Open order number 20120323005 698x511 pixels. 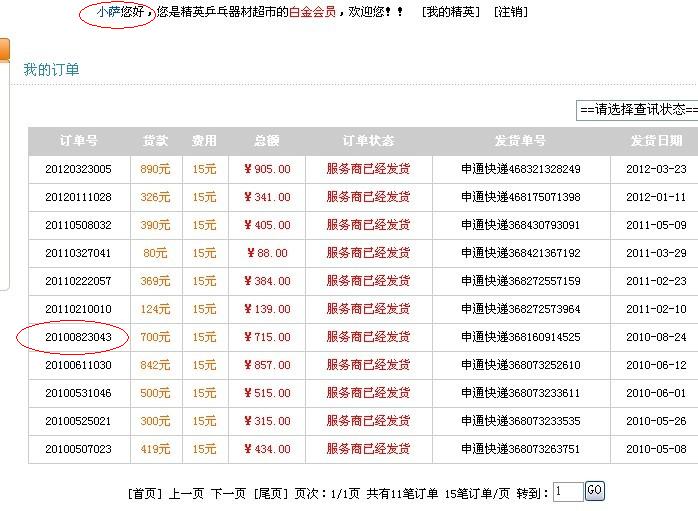pos(78,169)
